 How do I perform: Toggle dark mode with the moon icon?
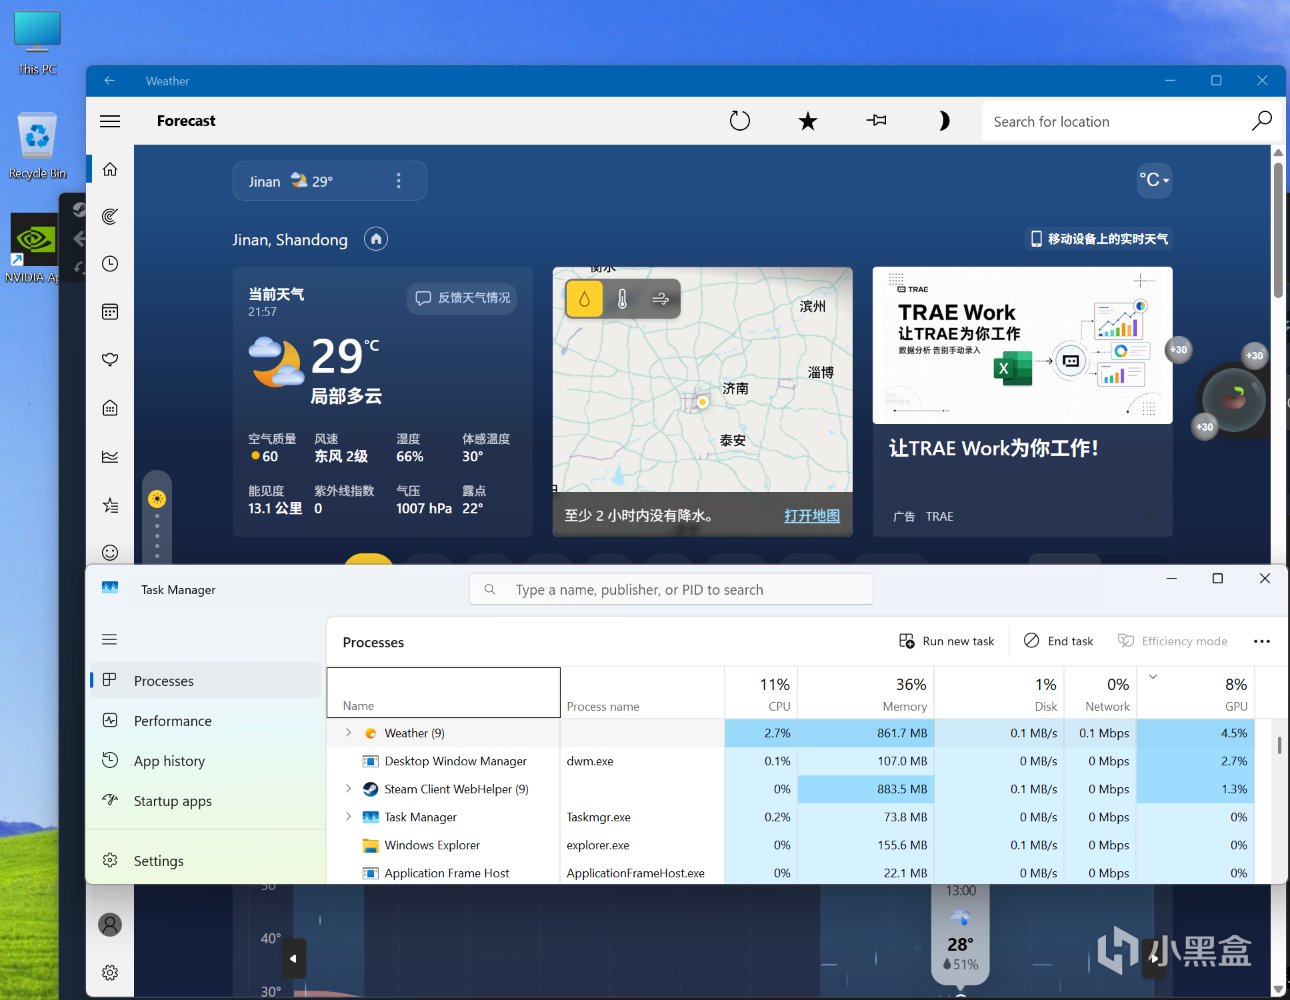(943, 121)
